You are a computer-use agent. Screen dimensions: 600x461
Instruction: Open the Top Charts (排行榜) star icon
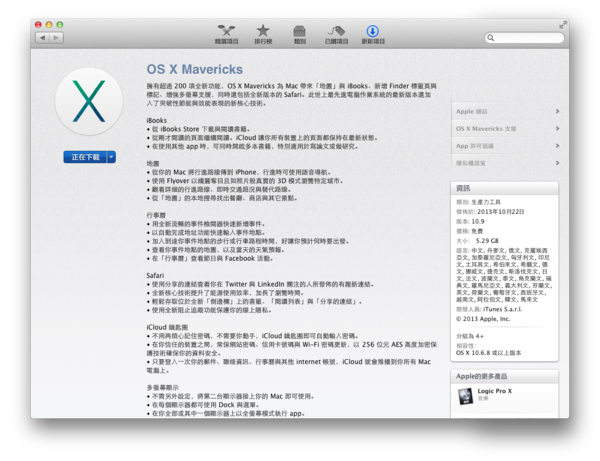pyautogui.click(x=263, y=34)
